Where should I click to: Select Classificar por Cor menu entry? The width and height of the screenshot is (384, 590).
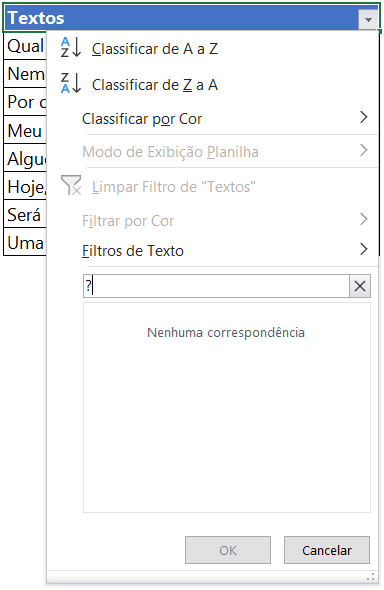point(142,119)
